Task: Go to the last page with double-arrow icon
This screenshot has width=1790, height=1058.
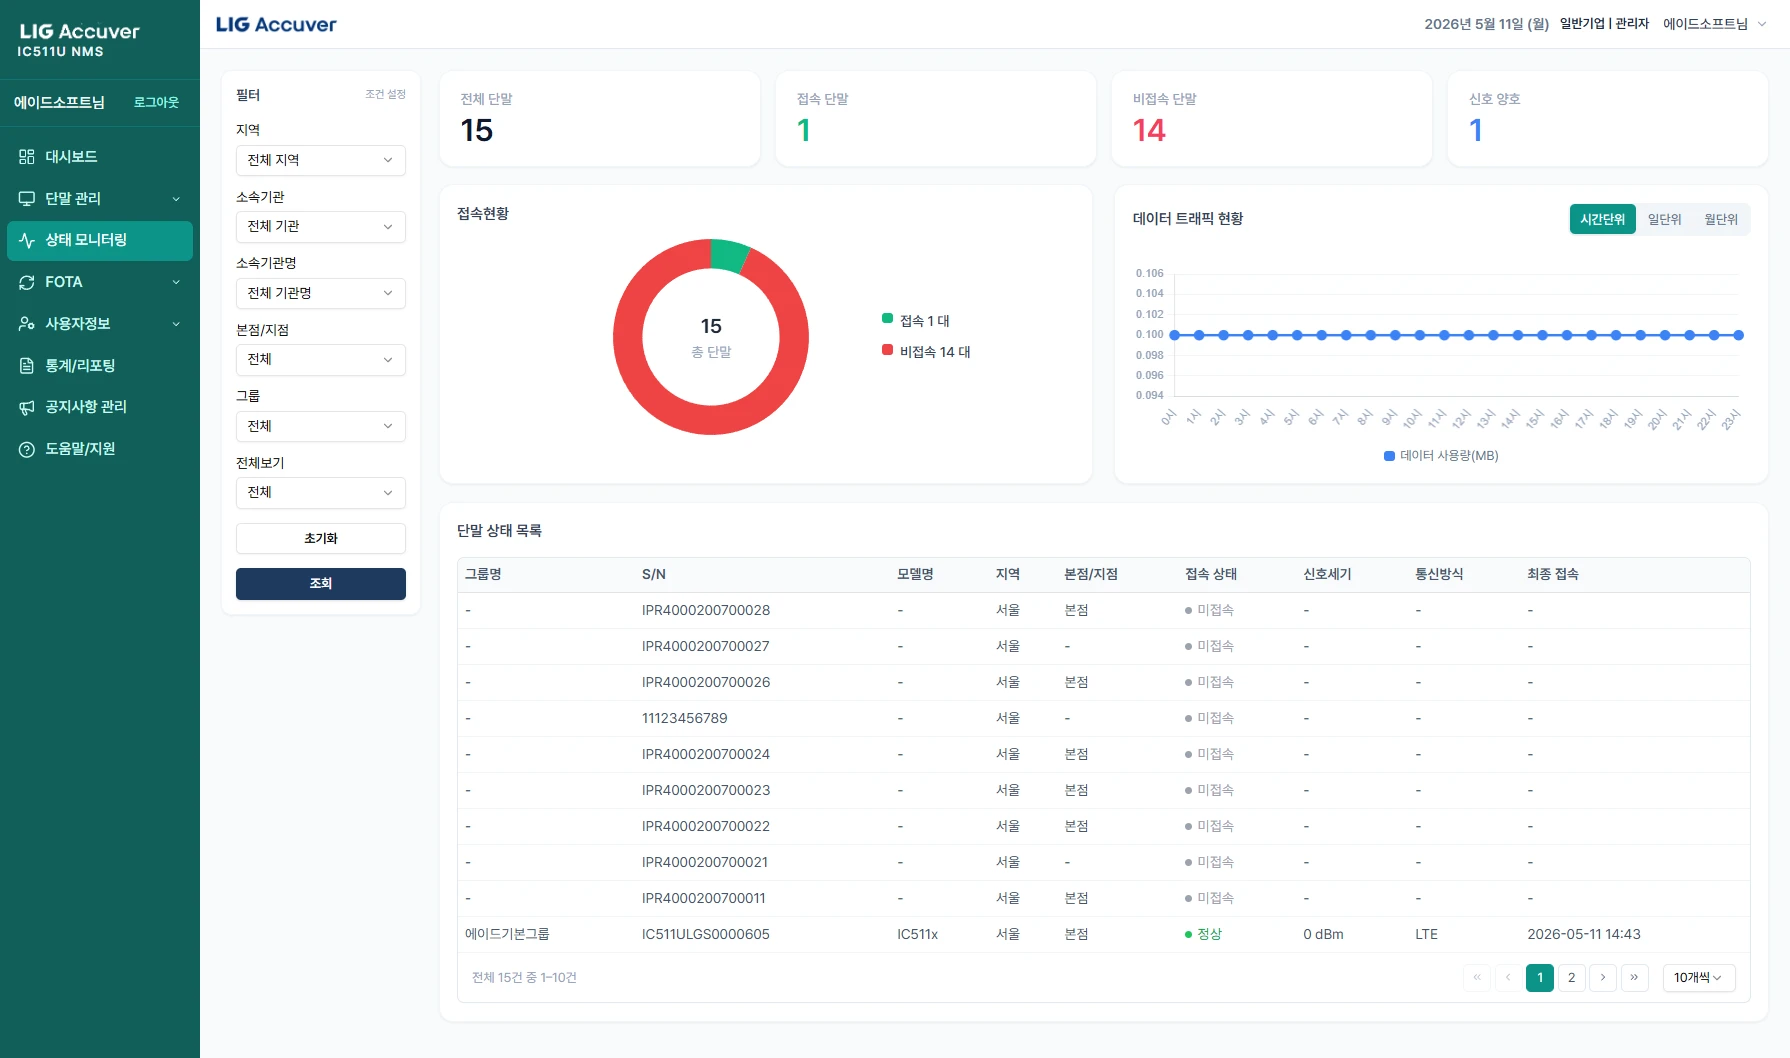Action: pyautogui.click(x=1634, y=978)
